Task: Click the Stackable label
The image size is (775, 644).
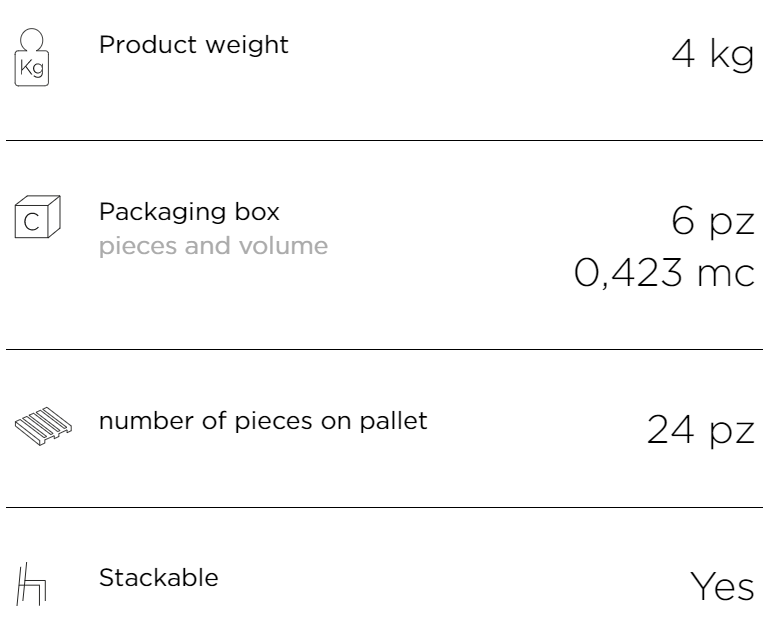Action: [x=159, y=578]
